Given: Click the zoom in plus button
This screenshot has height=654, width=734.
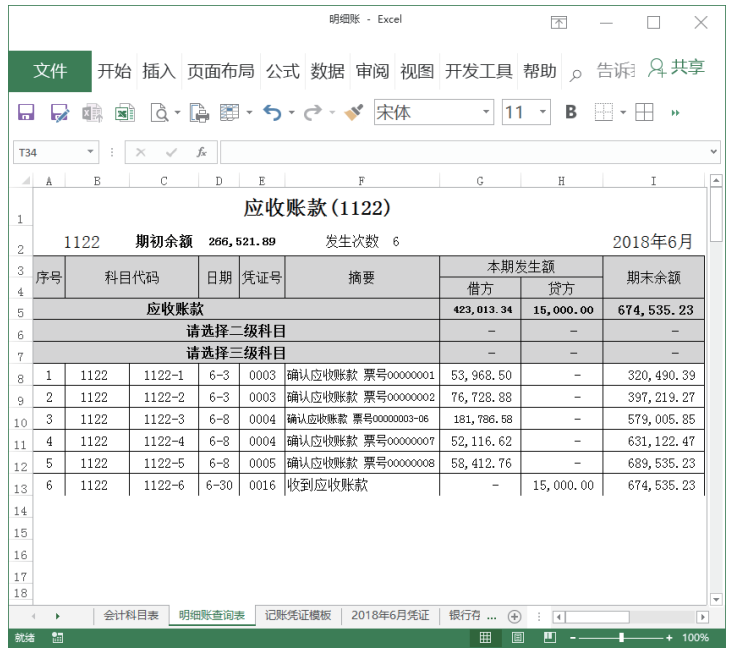Looking at the screenshot, I should 669,638.
